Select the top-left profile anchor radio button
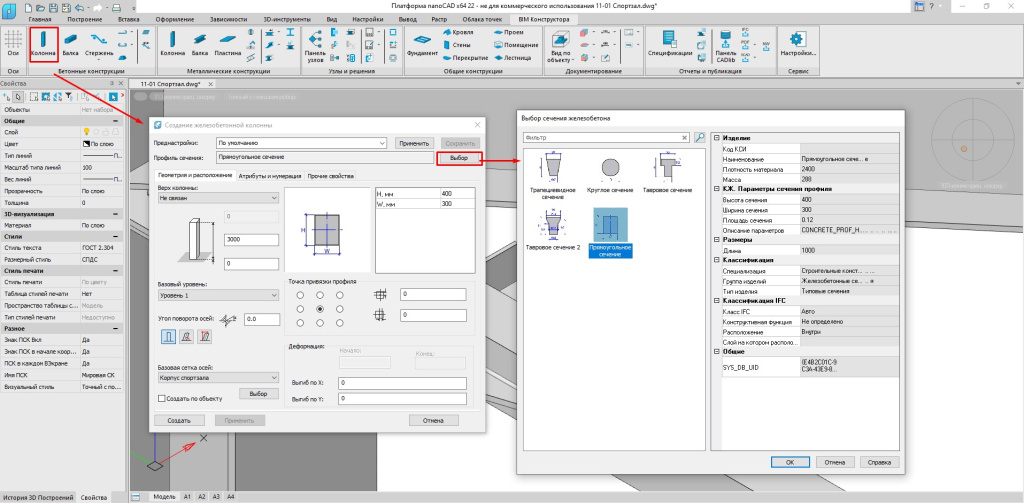The image size is (1024, 503). coord(298,295)
